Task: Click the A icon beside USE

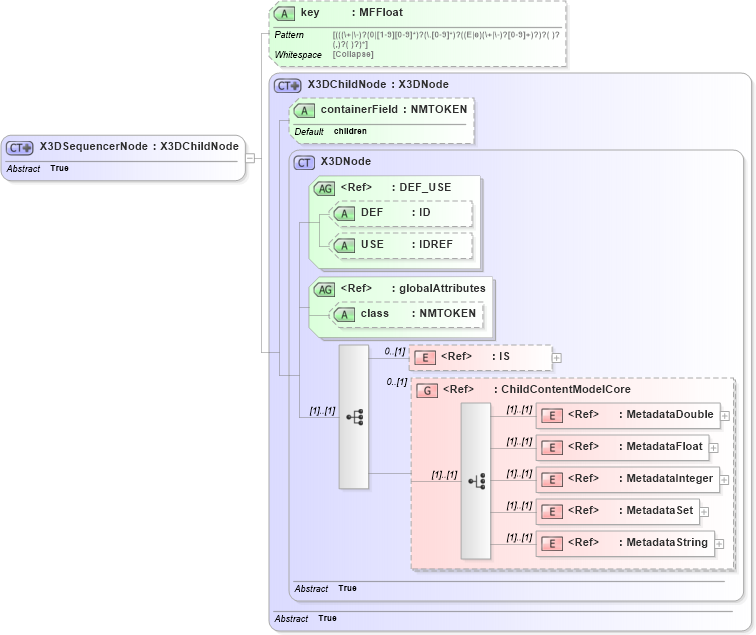Action: [344, 245]
